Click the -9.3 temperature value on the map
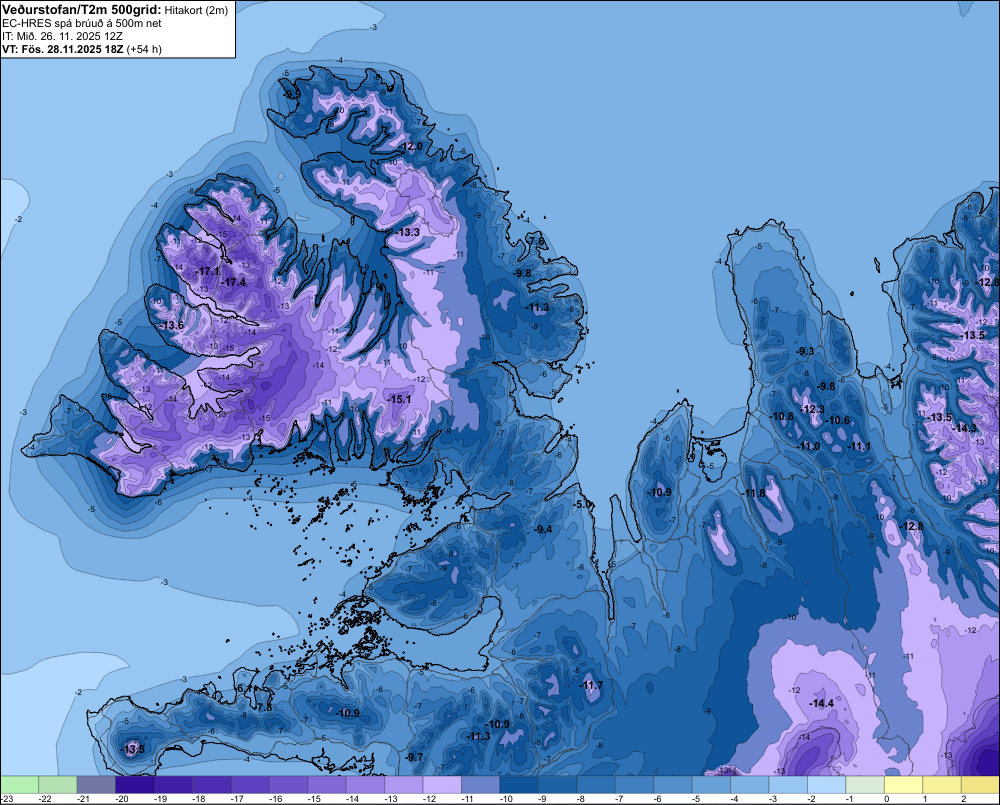 [805, 351]
